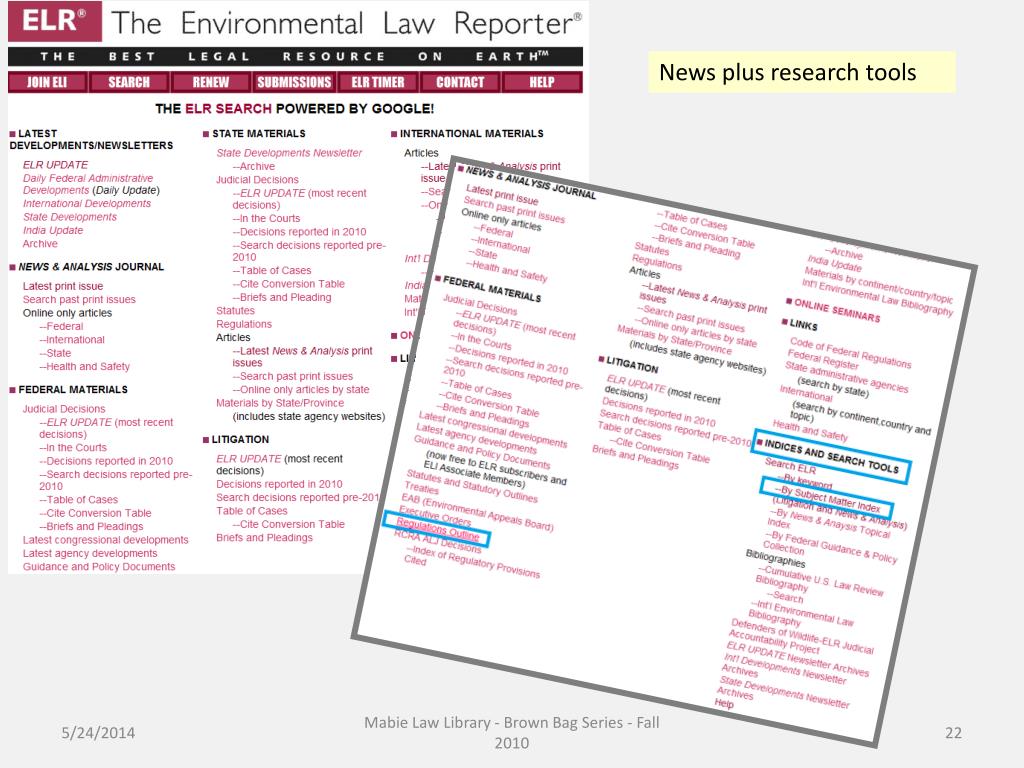This screenshot has width=1024, height=768.
Task: Click THE ELR SEARCH POWERED BY GOOGLE heading
Action: coord(294,108)
